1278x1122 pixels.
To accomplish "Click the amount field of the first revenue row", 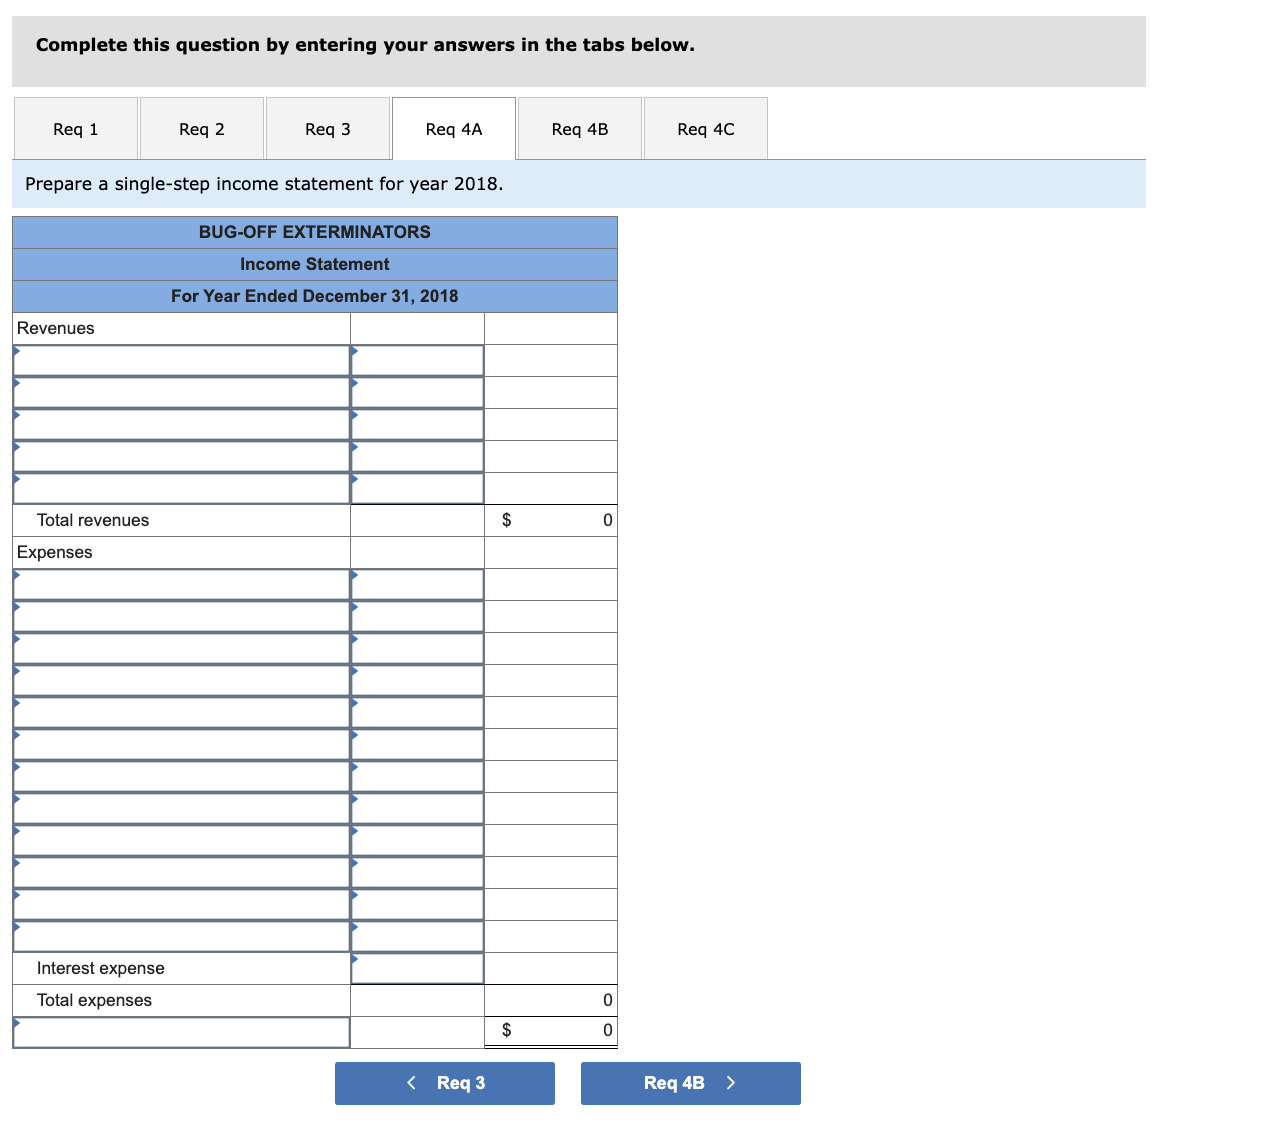I will 418,360.
